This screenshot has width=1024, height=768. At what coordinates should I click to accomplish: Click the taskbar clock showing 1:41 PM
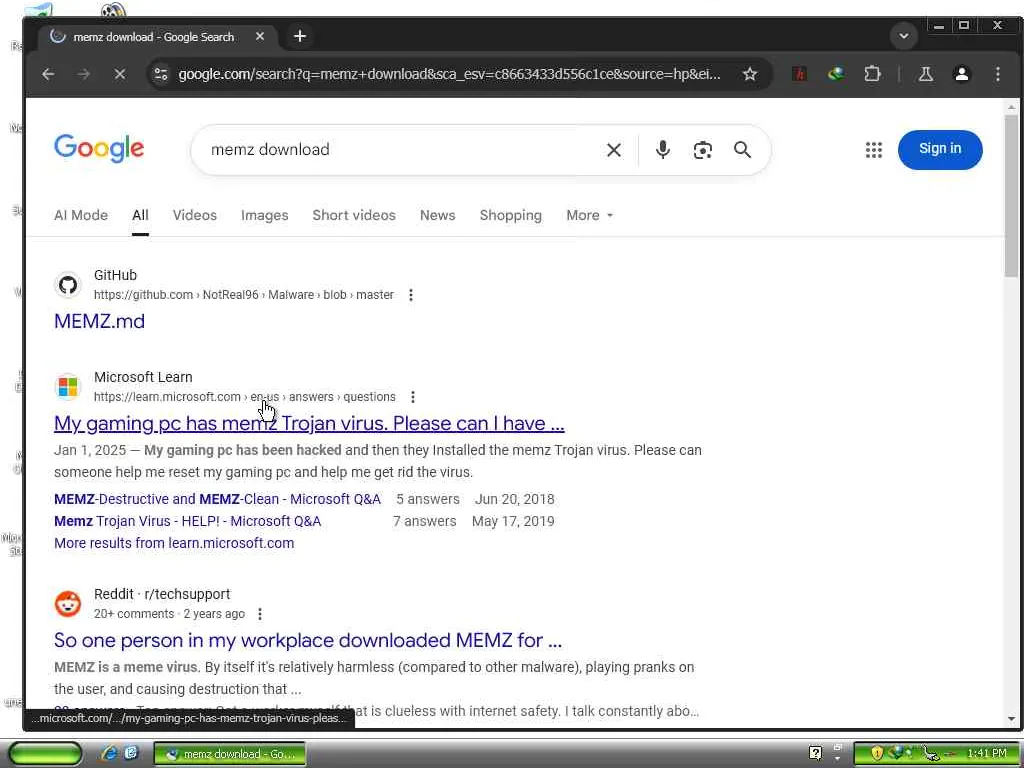987,753
